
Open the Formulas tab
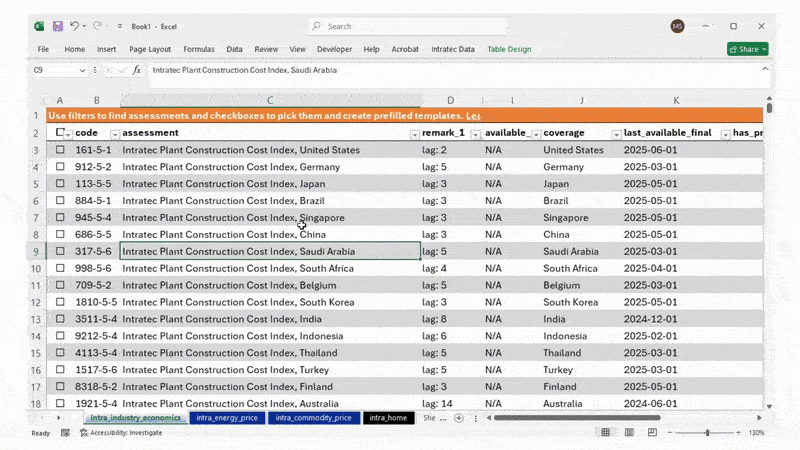(x=198, y=49)
